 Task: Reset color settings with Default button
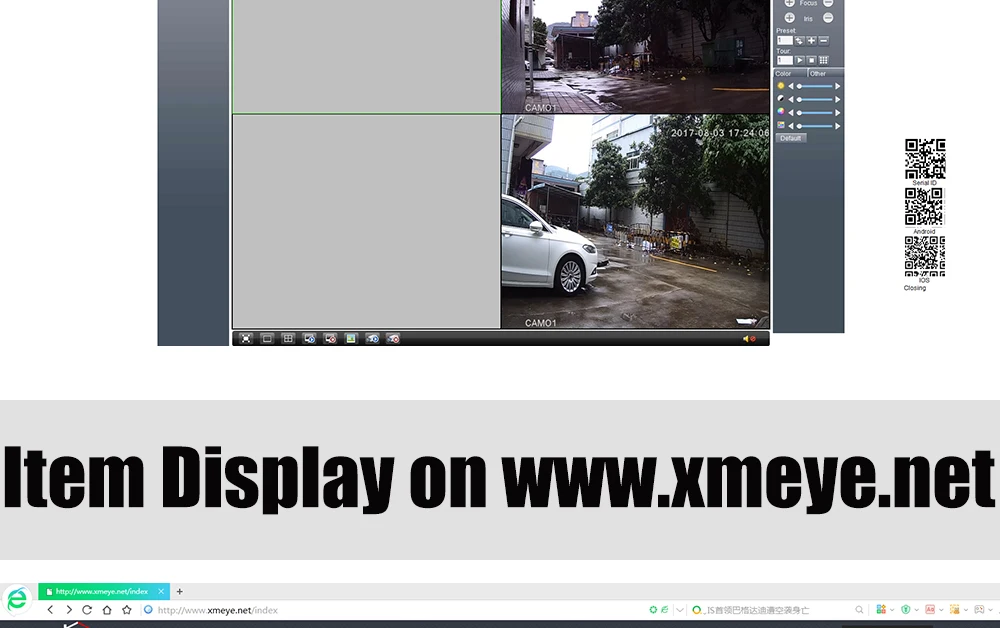coord(791,138)
